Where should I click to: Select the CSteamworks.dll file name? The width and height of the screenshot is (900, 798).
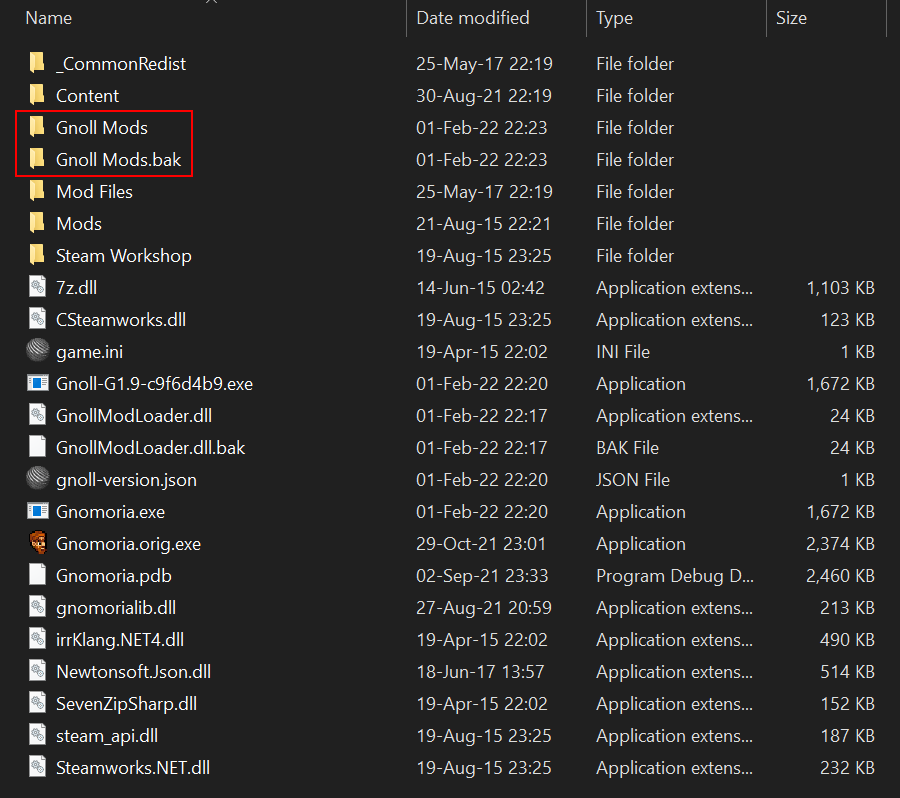coord(121,320)
